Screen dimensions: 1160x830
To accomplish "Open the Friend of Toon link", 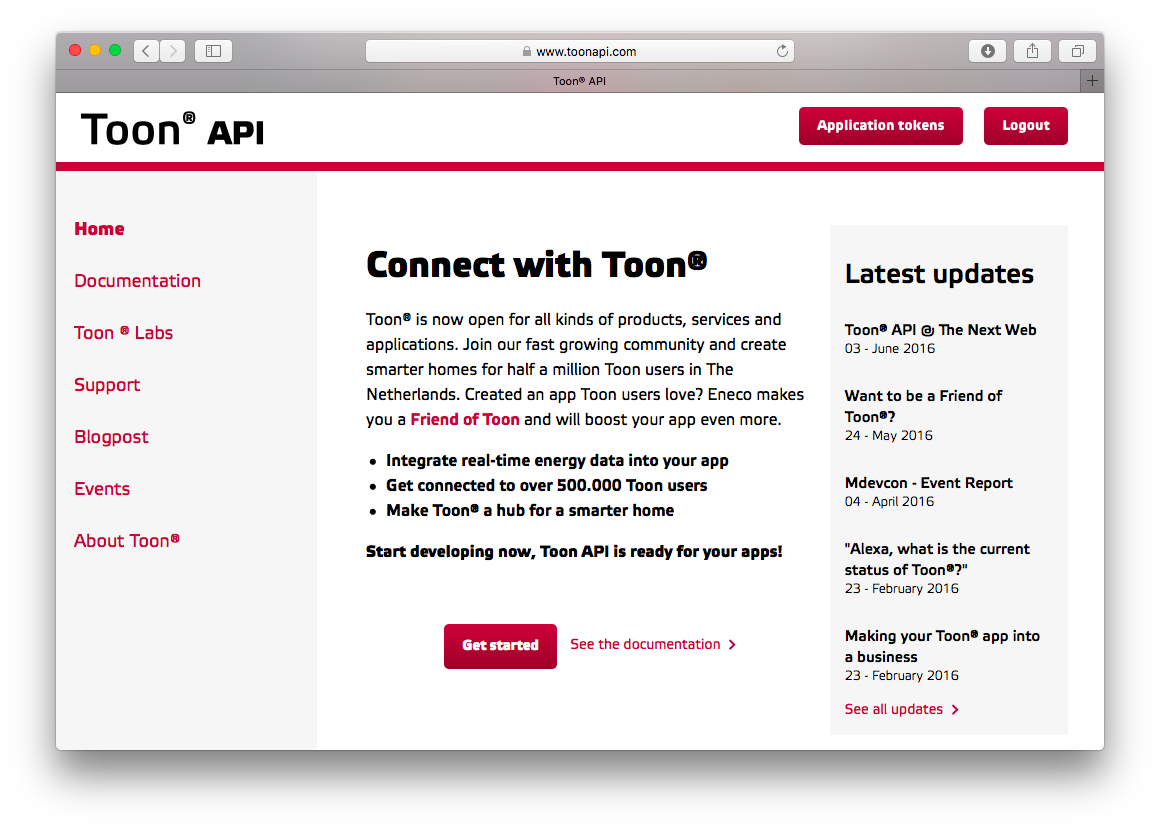I will [465, 420].
